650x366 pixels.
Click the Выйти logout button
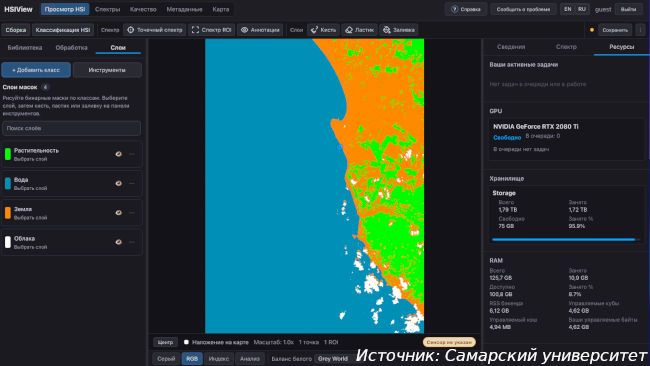(628, 9)
